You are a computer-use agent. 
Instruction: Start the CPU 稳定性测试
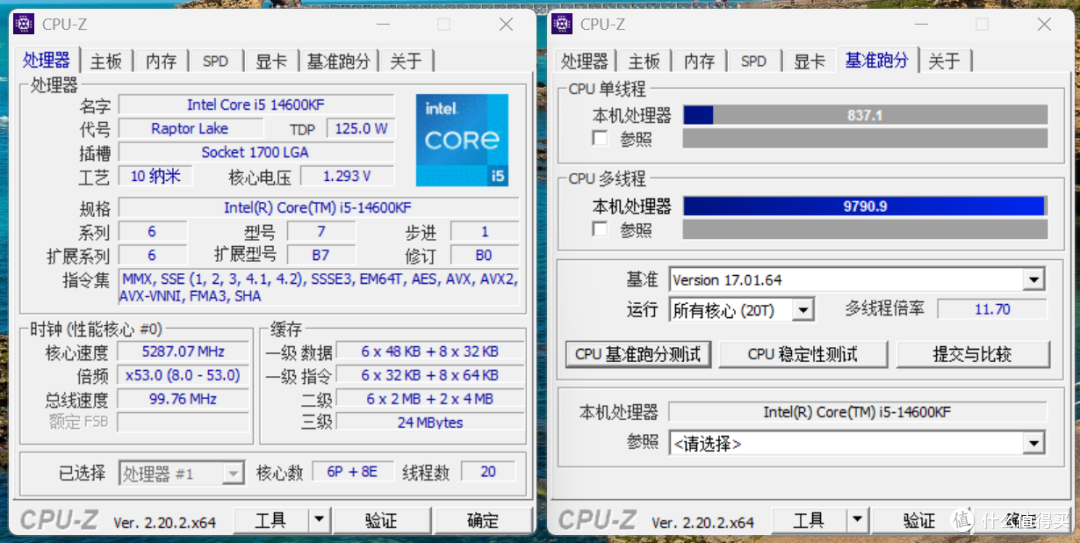(802, 354)
